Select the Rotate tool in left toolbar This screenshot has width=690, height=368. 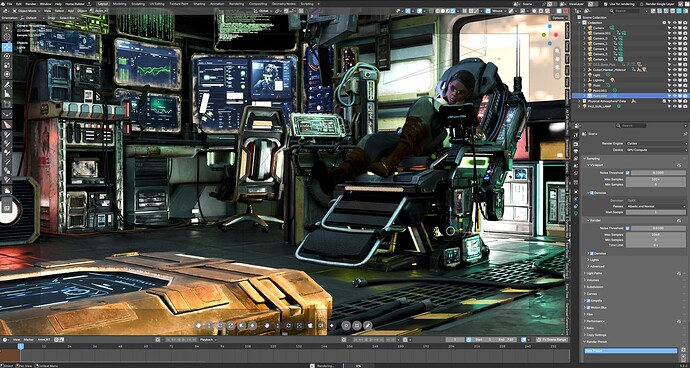pos(7,56)
